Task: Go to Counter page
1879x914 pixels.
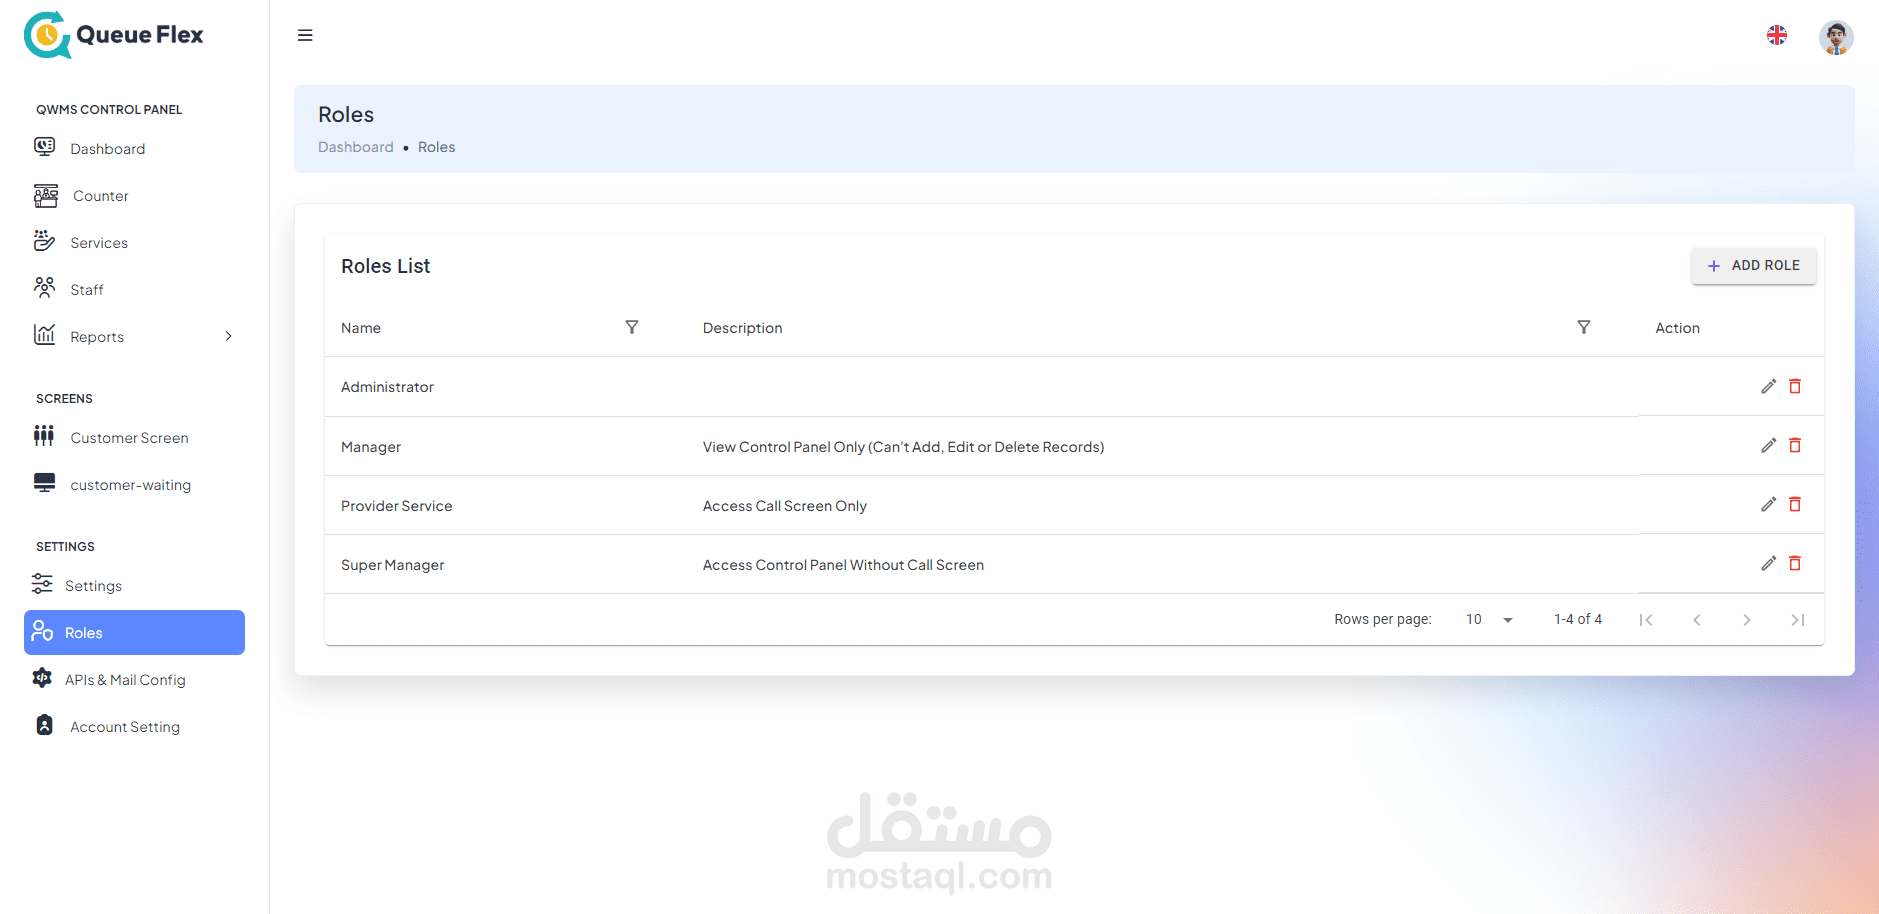Action: (x=101, y=196)
